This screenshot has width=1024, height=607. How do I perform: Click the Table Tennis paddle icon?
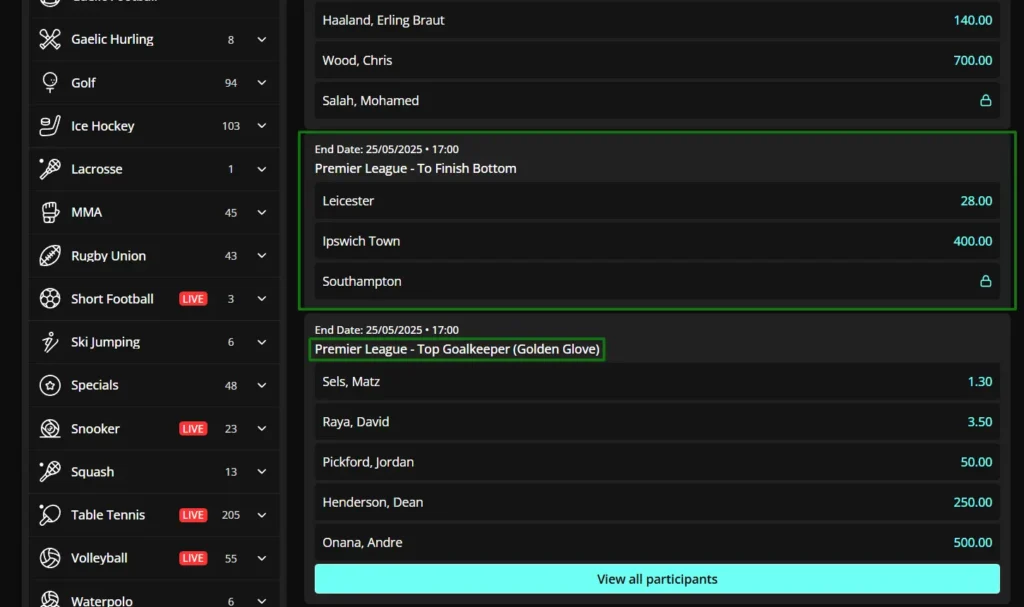click(x=50, y=515)
